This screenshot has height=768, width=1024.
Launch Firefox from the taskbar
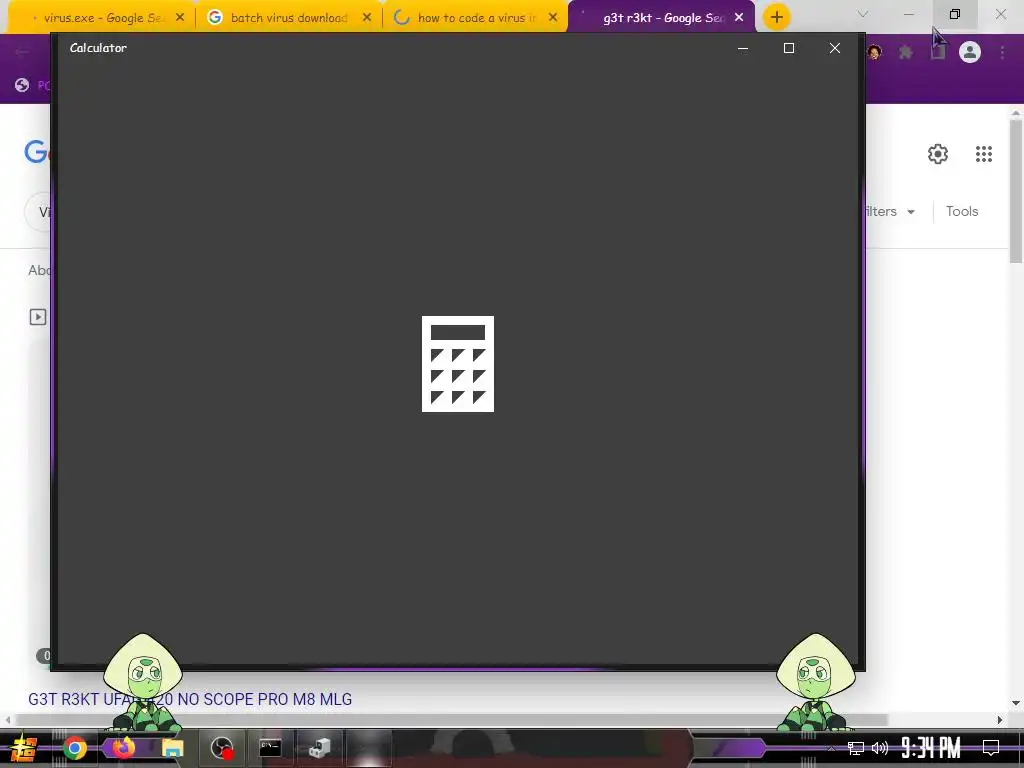click(x=123, y=748)
